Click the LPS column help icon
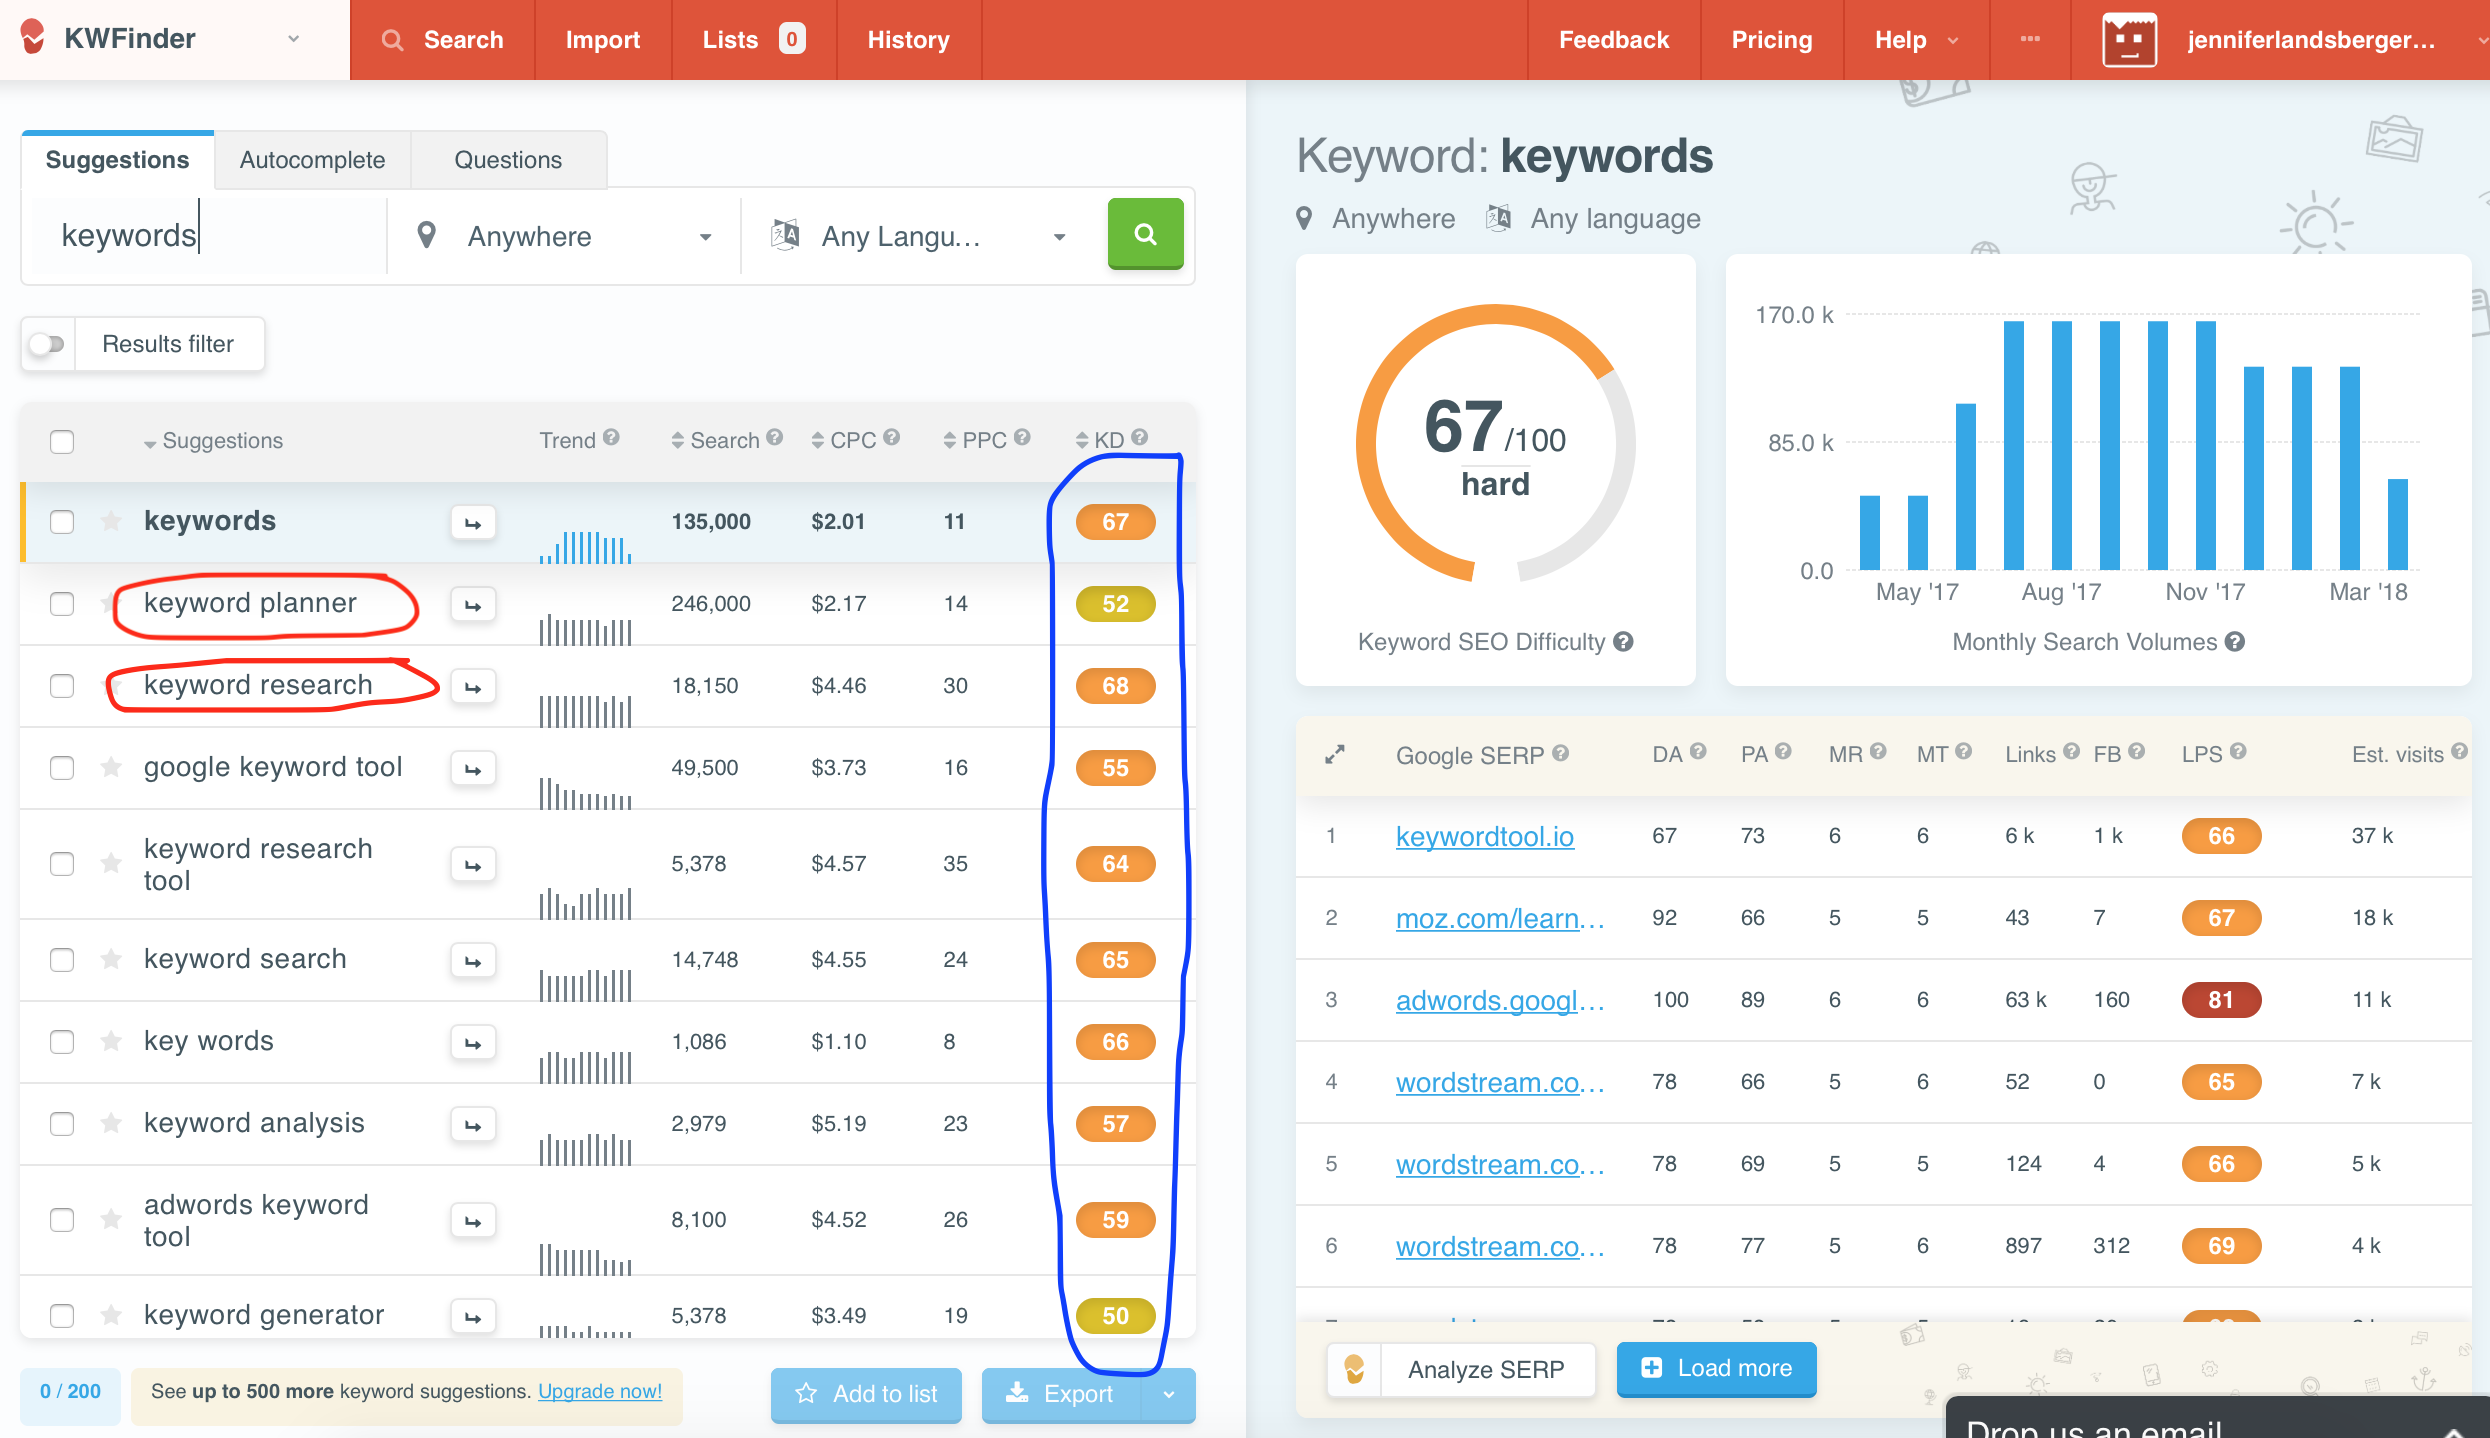The width and height of the screenshot is (2490, 1438). [x=2238, y=751]
